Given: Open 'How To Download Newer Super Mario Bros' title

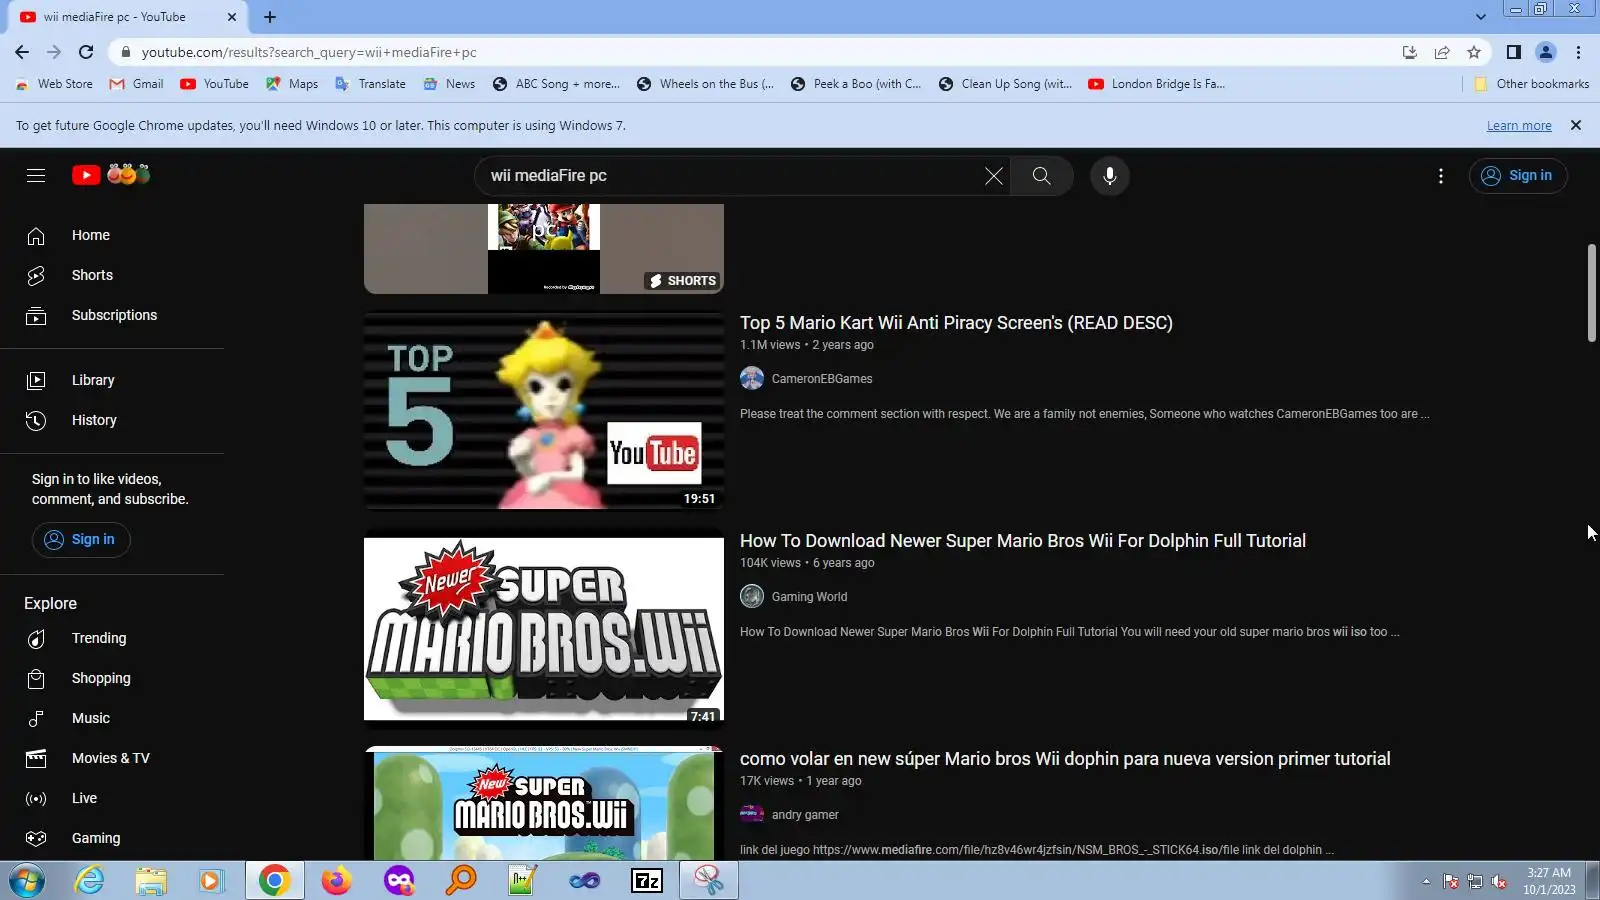Looking at the screenshot, I should click(x=1023, y=541).
